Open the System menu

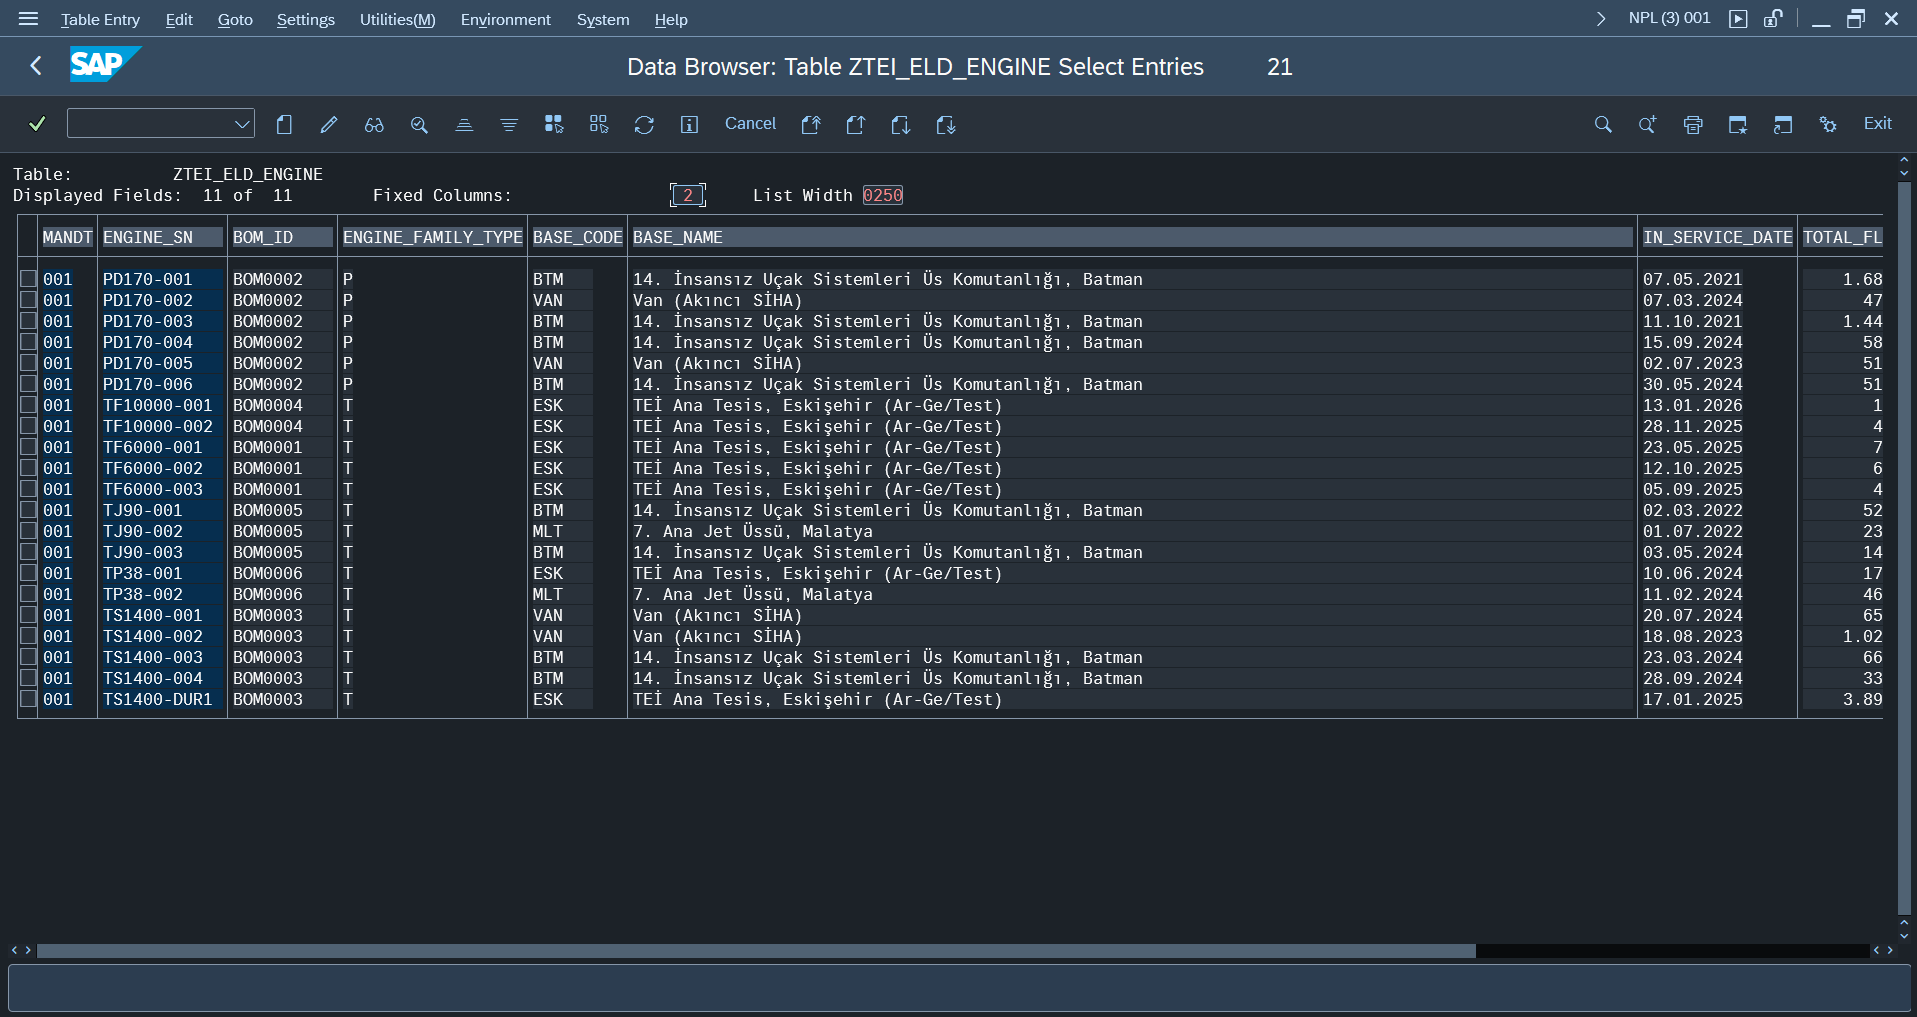[603, 19]
